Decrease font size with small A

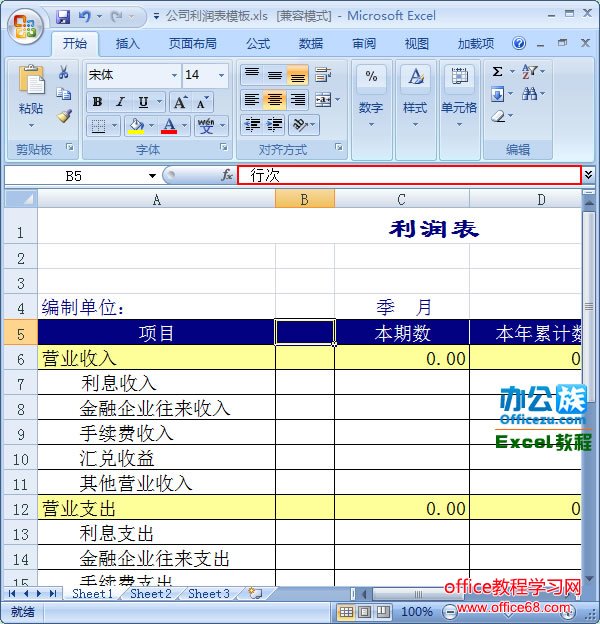click(202, 102)
